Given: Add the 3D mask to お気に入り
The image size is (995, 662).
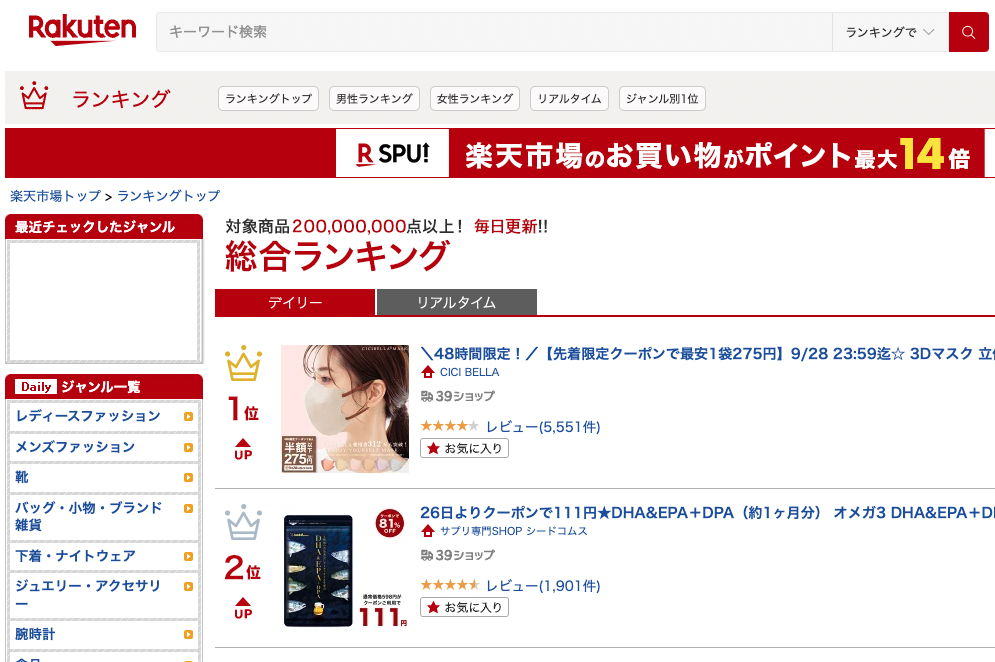Looking at the screenshot, I should coord(465,449).
